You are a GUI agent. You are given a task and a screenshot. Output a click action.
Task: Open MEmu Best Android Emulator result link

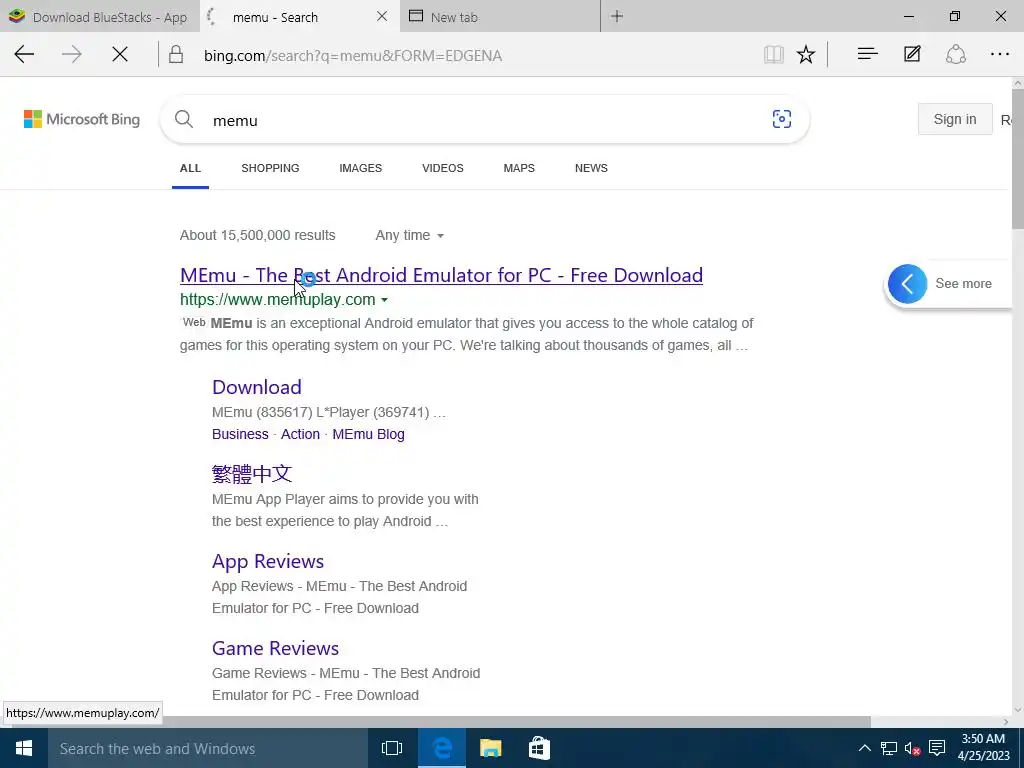tap(441, 275)
